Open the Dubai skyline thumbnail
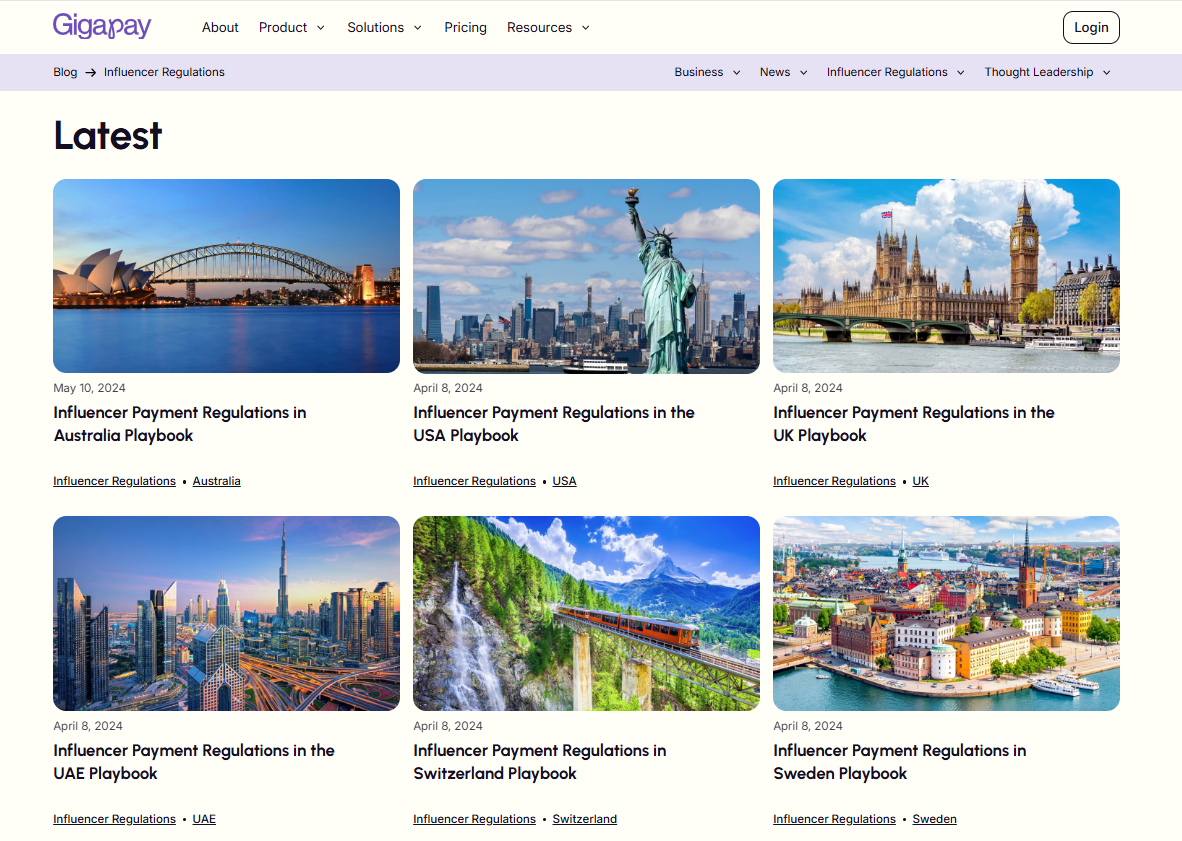 point(226,613)
